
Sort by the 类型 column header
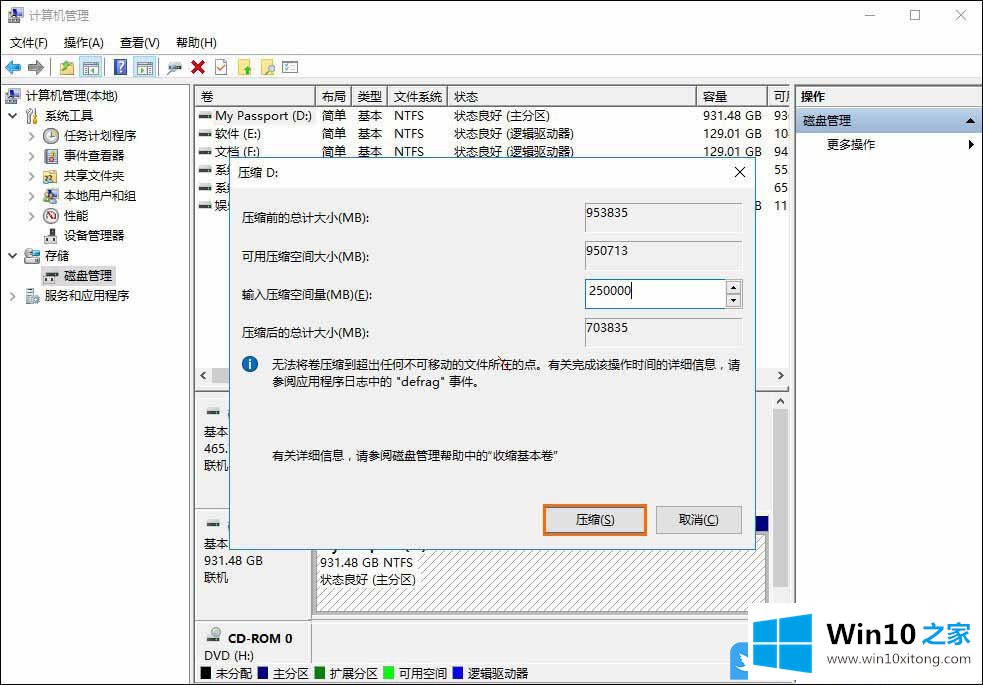tap(370, 97)
